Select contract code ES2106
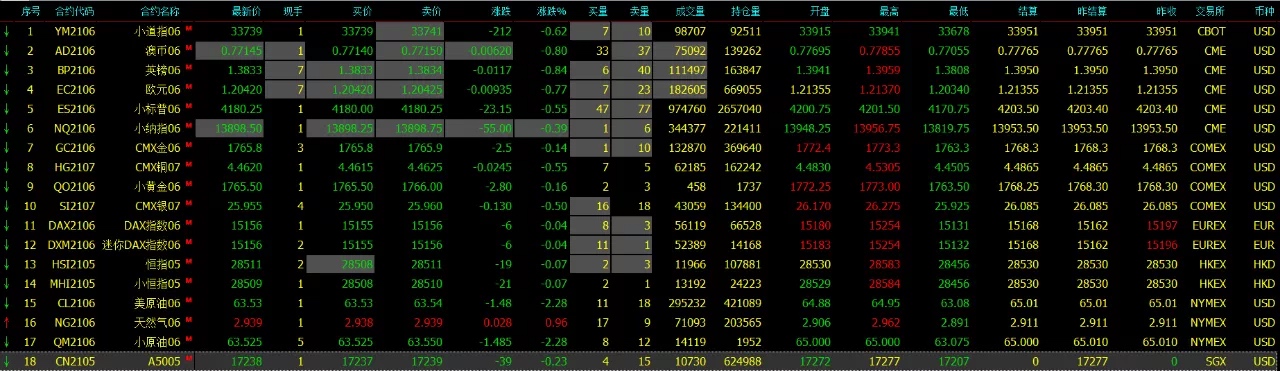Screen dimensions: 1280x371 (x=75, y=109)
